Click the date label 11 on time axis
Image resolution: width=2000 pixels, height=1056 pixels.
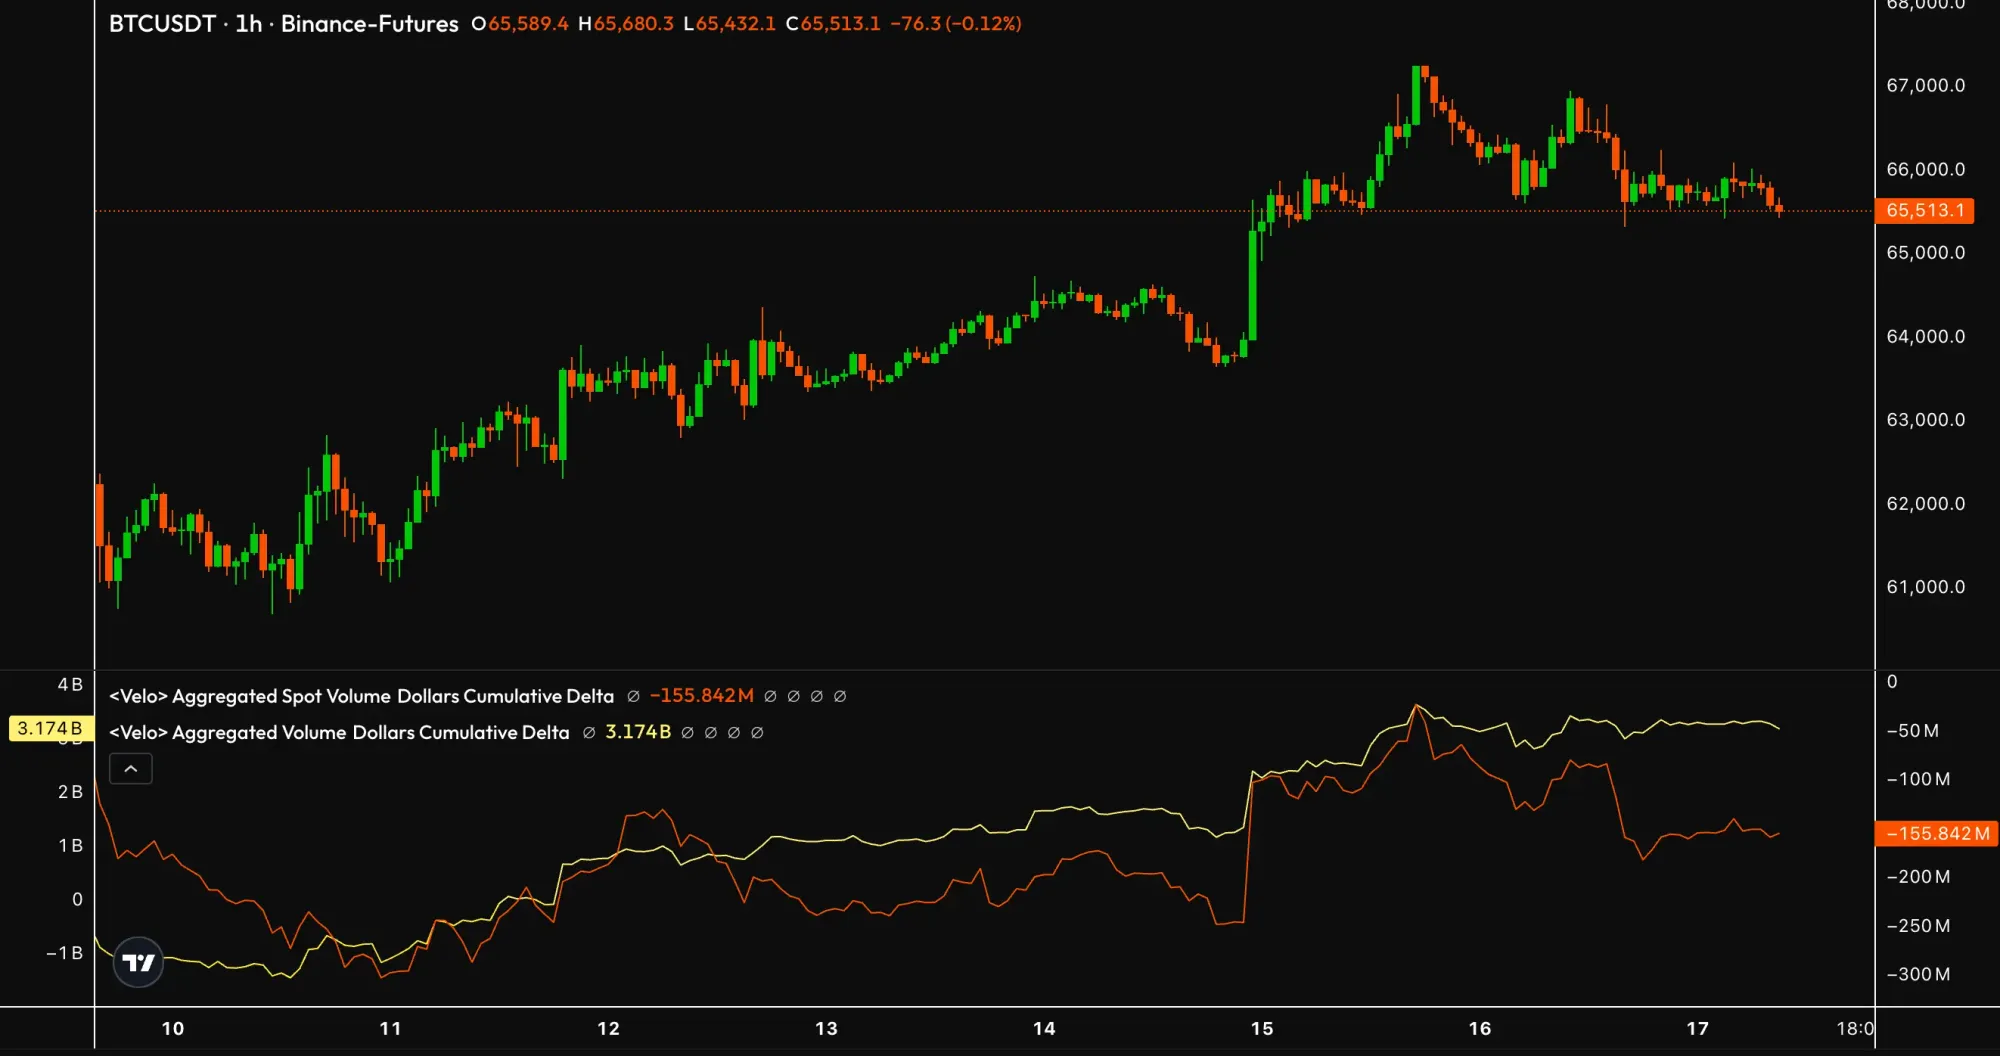coord(391,1028)
